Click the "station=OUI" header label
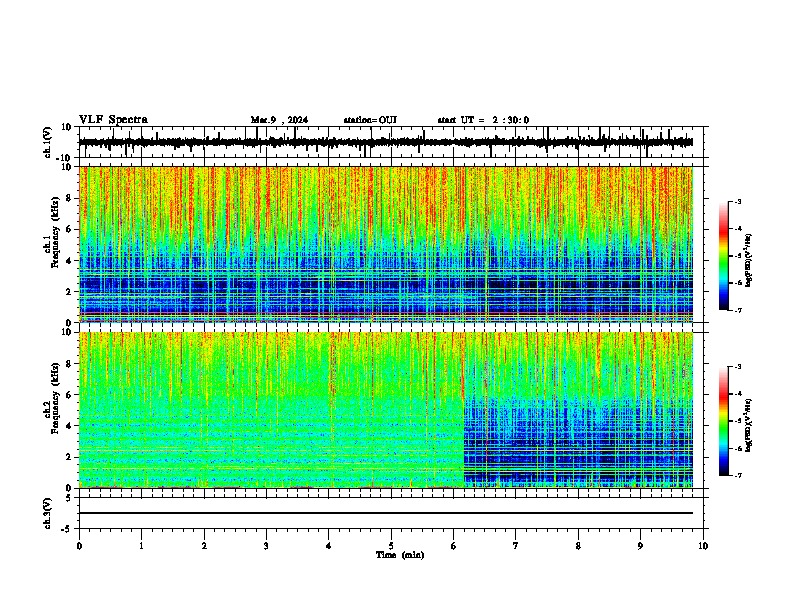 pyautogui.click(x=370, y=120)
